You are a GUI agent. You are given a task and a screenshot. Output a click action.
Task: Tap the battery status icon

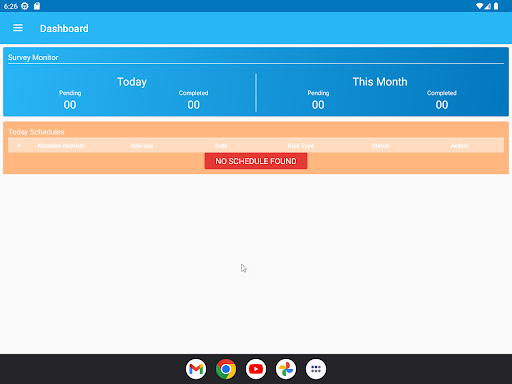(x=496, y=6)
